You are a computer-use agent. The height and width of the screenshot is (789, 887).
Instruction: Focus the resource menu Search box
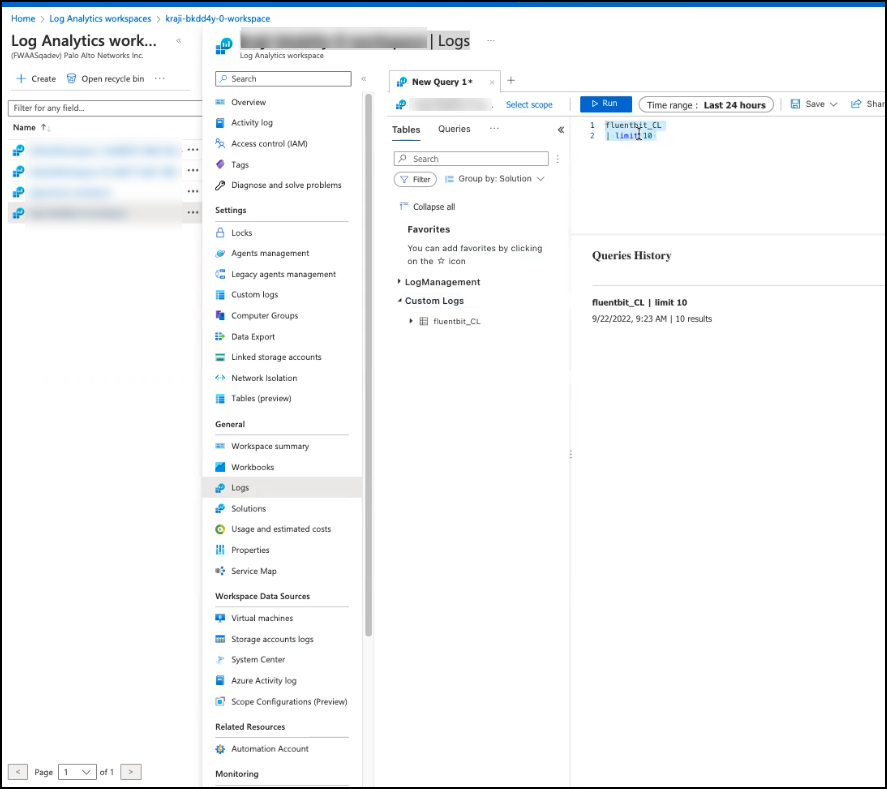[x=283, y=79]
